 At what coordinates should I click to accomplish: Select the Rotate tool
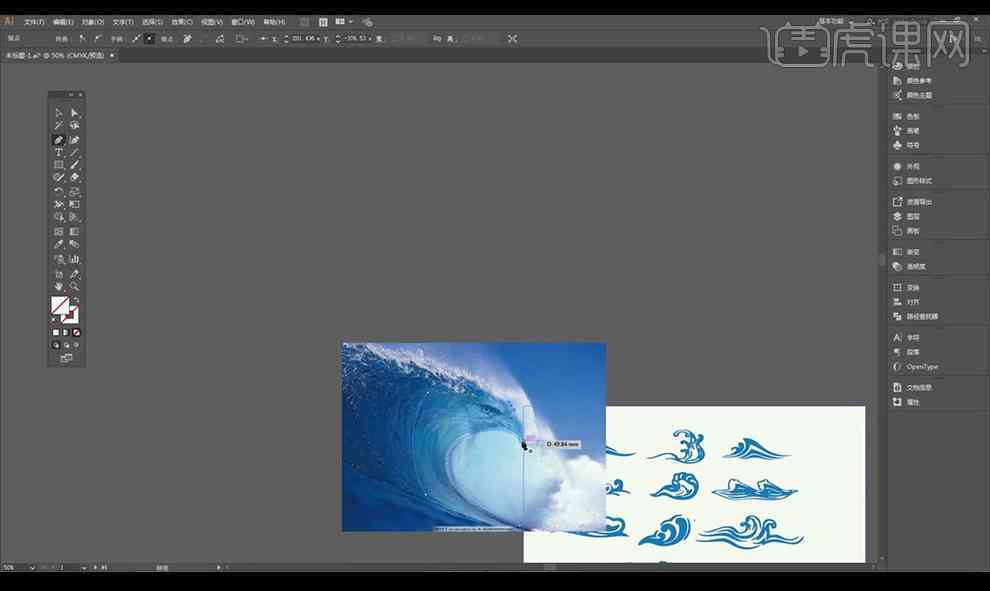coord(59,192)
